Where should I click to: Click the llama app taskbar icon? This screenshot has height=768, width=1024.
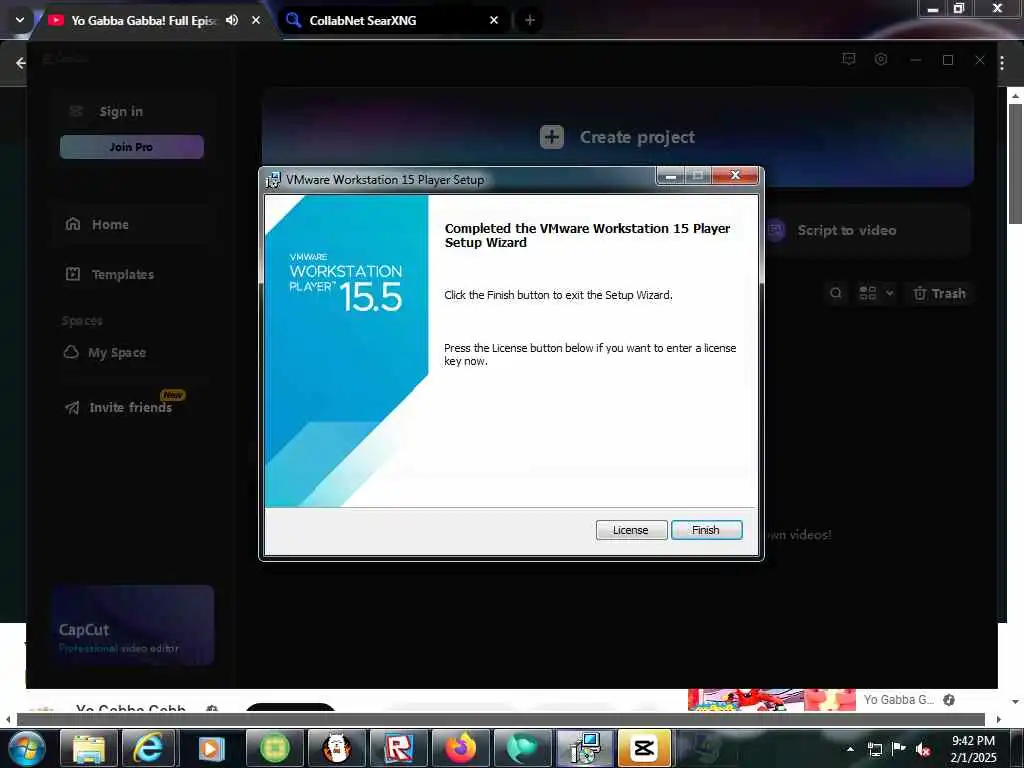coord(337,748)
